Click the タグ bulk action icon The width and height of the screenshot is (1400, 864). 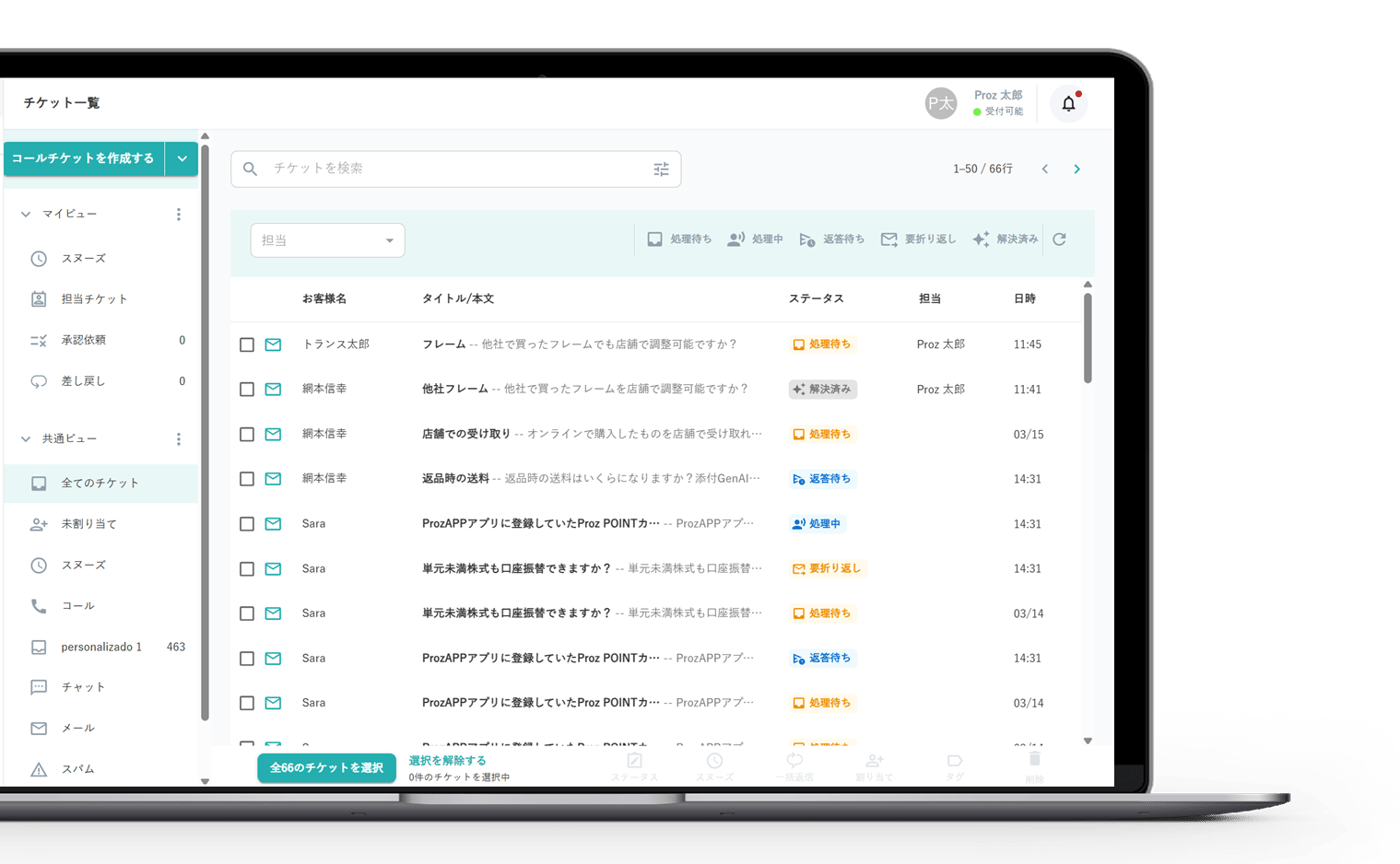click(955, 767)
